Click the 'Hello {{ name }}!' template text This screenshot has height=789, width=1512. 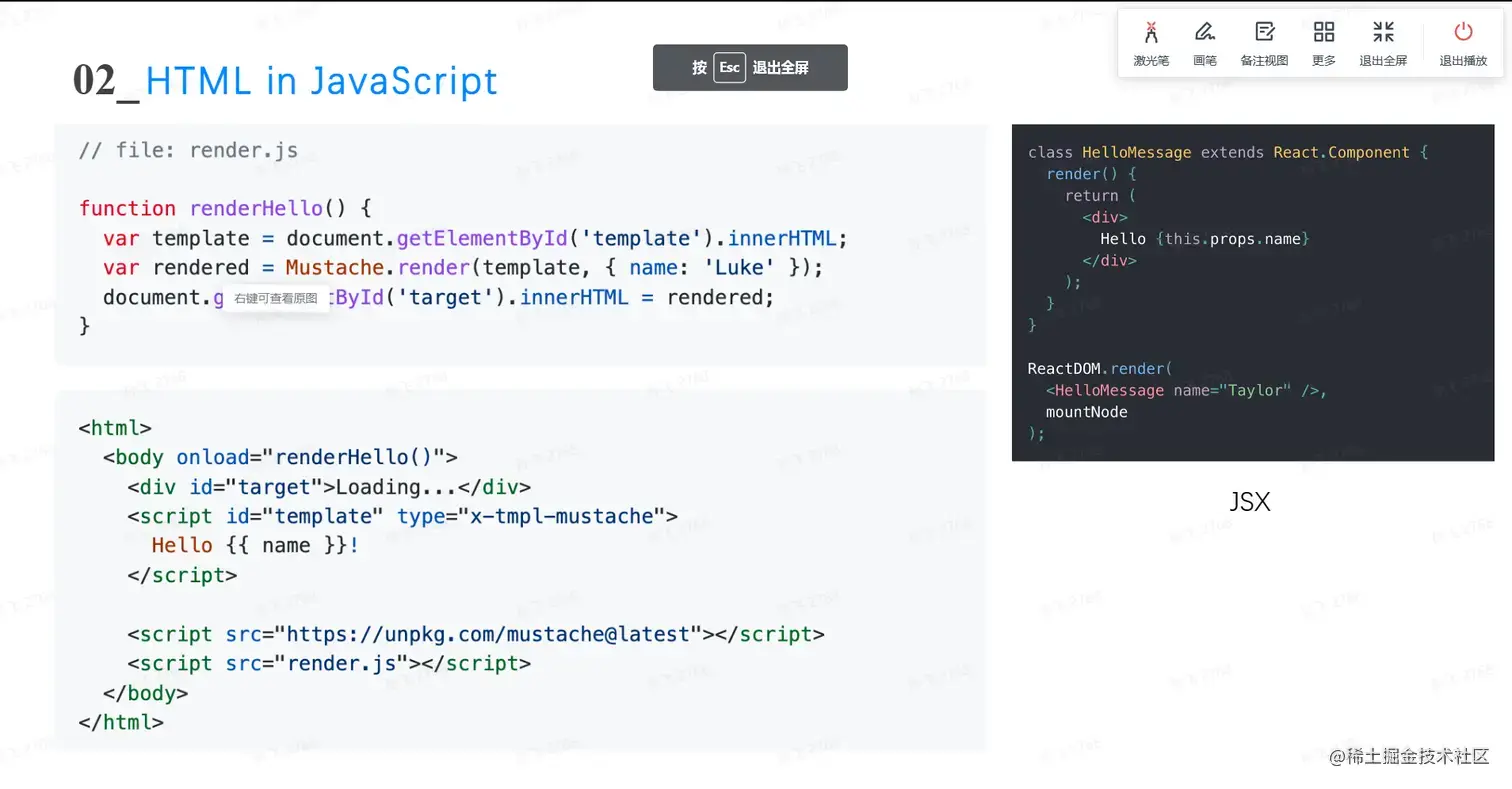255,546
